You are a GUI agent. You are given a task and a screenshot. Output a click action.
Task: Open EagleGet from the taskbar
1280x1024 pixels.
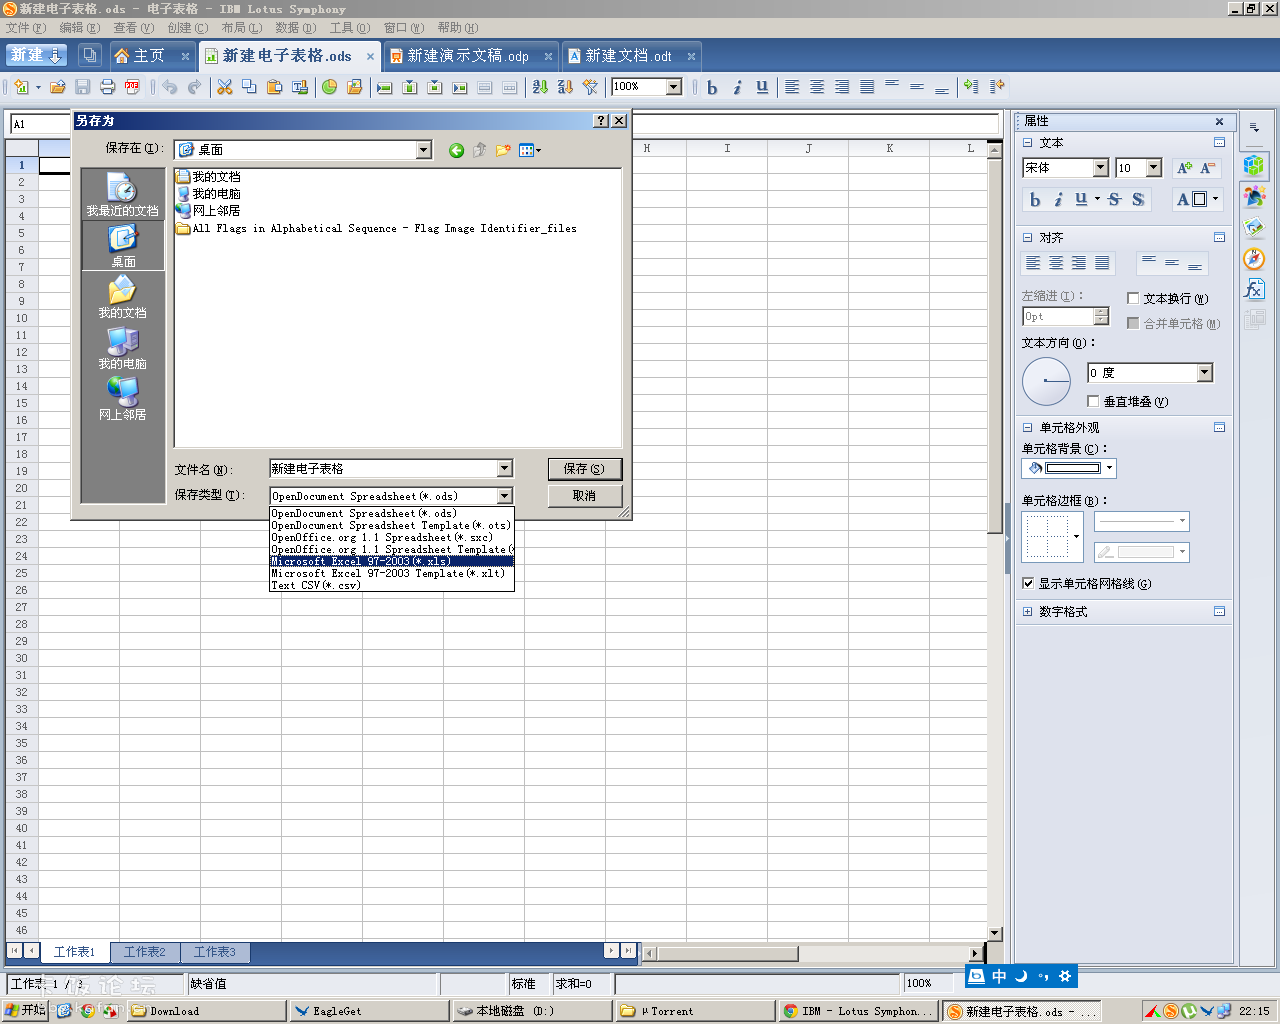point(369,1011)
